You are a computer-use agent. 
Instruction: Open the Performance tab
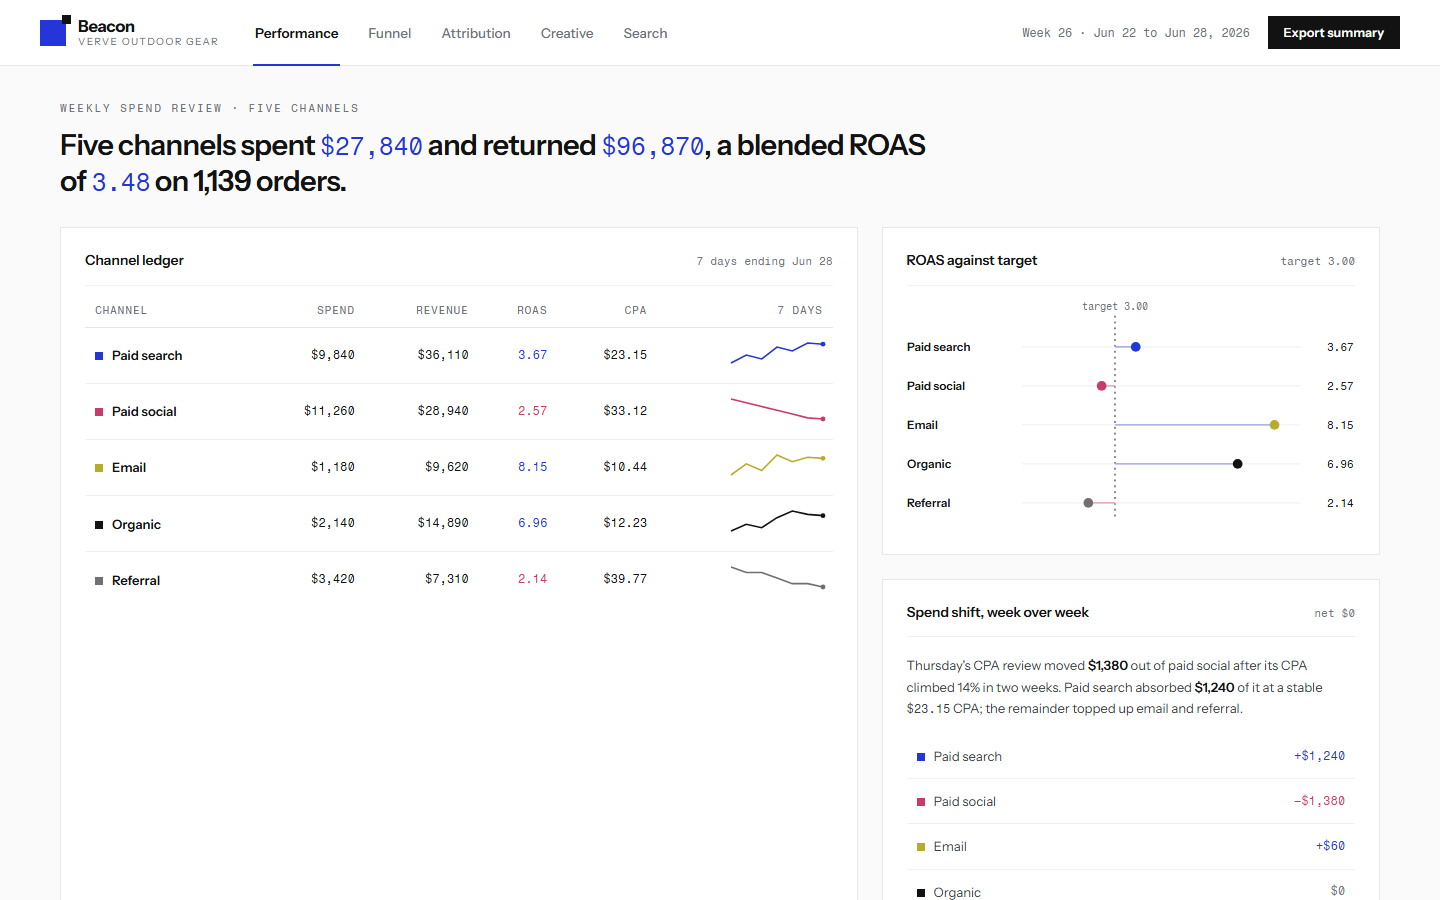[x=296, y=33]
